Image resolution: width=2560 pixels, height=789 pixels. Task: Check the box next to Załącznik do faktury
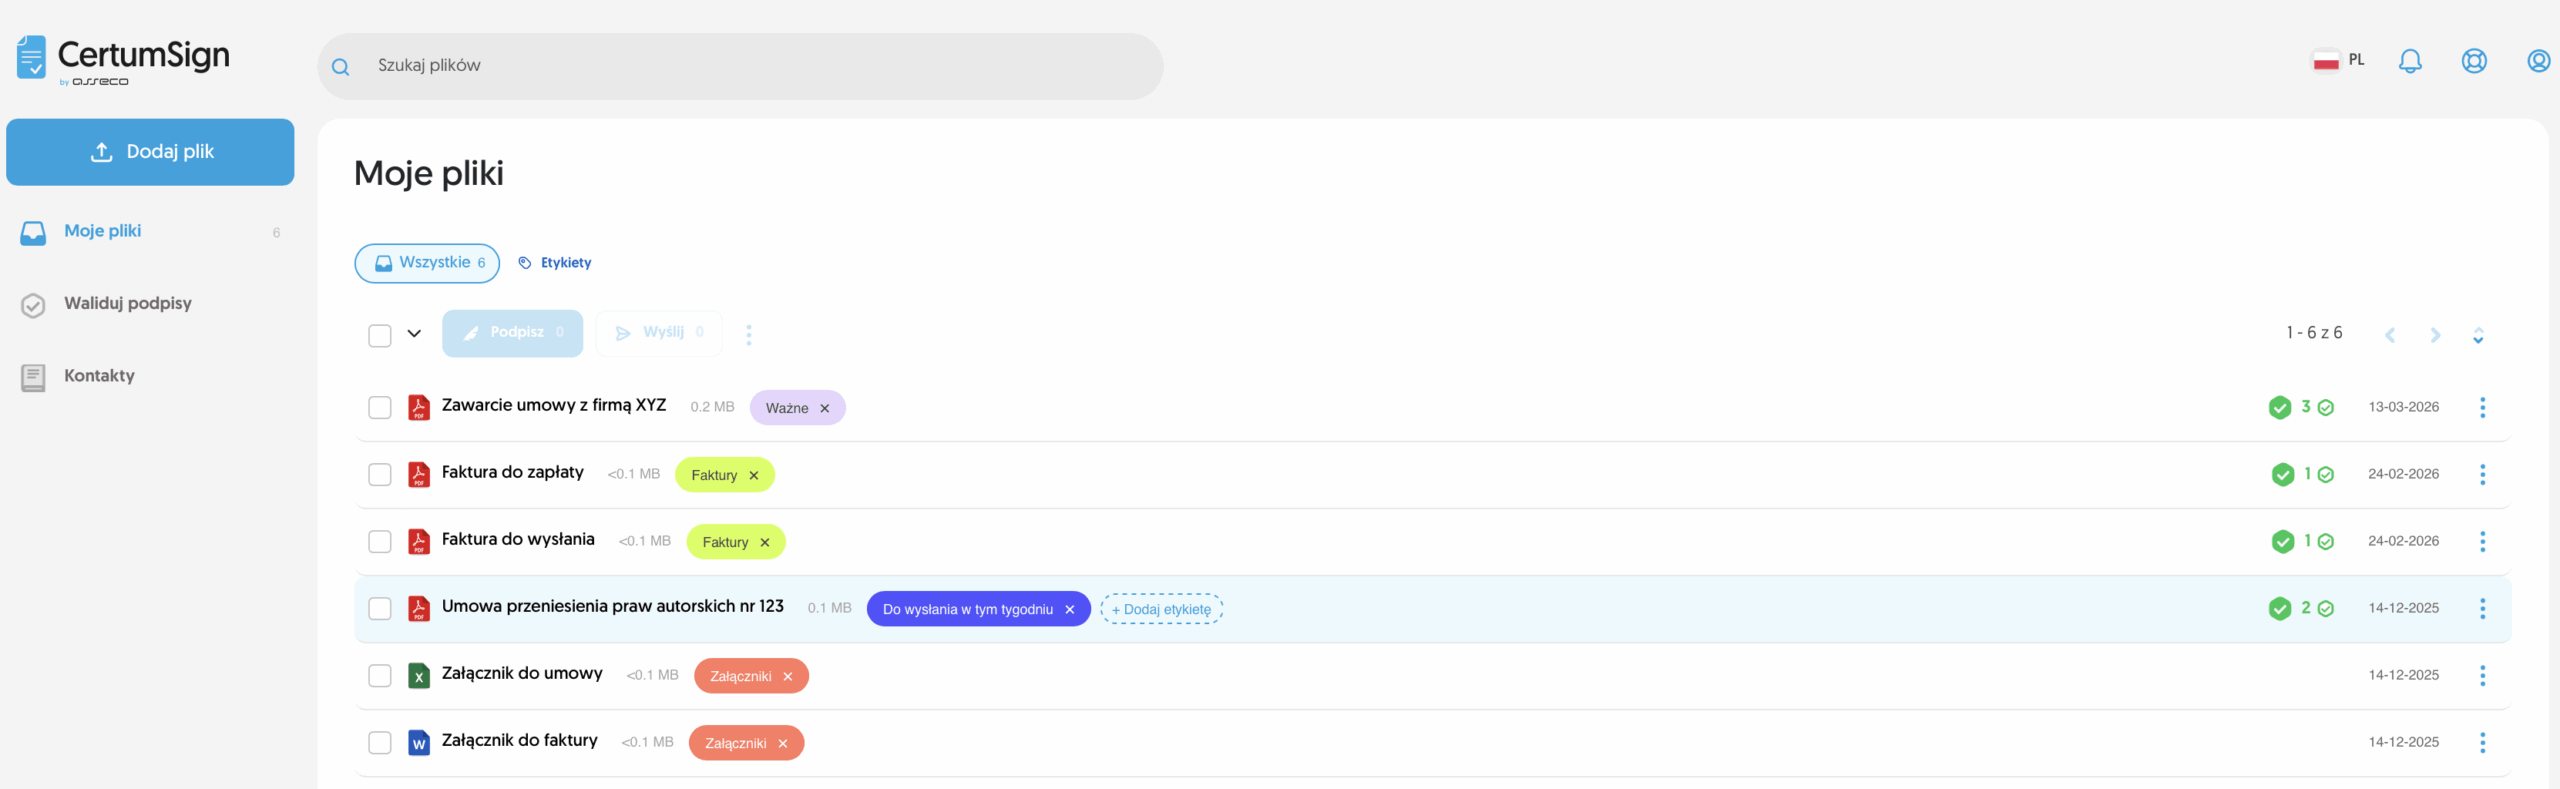380,743
